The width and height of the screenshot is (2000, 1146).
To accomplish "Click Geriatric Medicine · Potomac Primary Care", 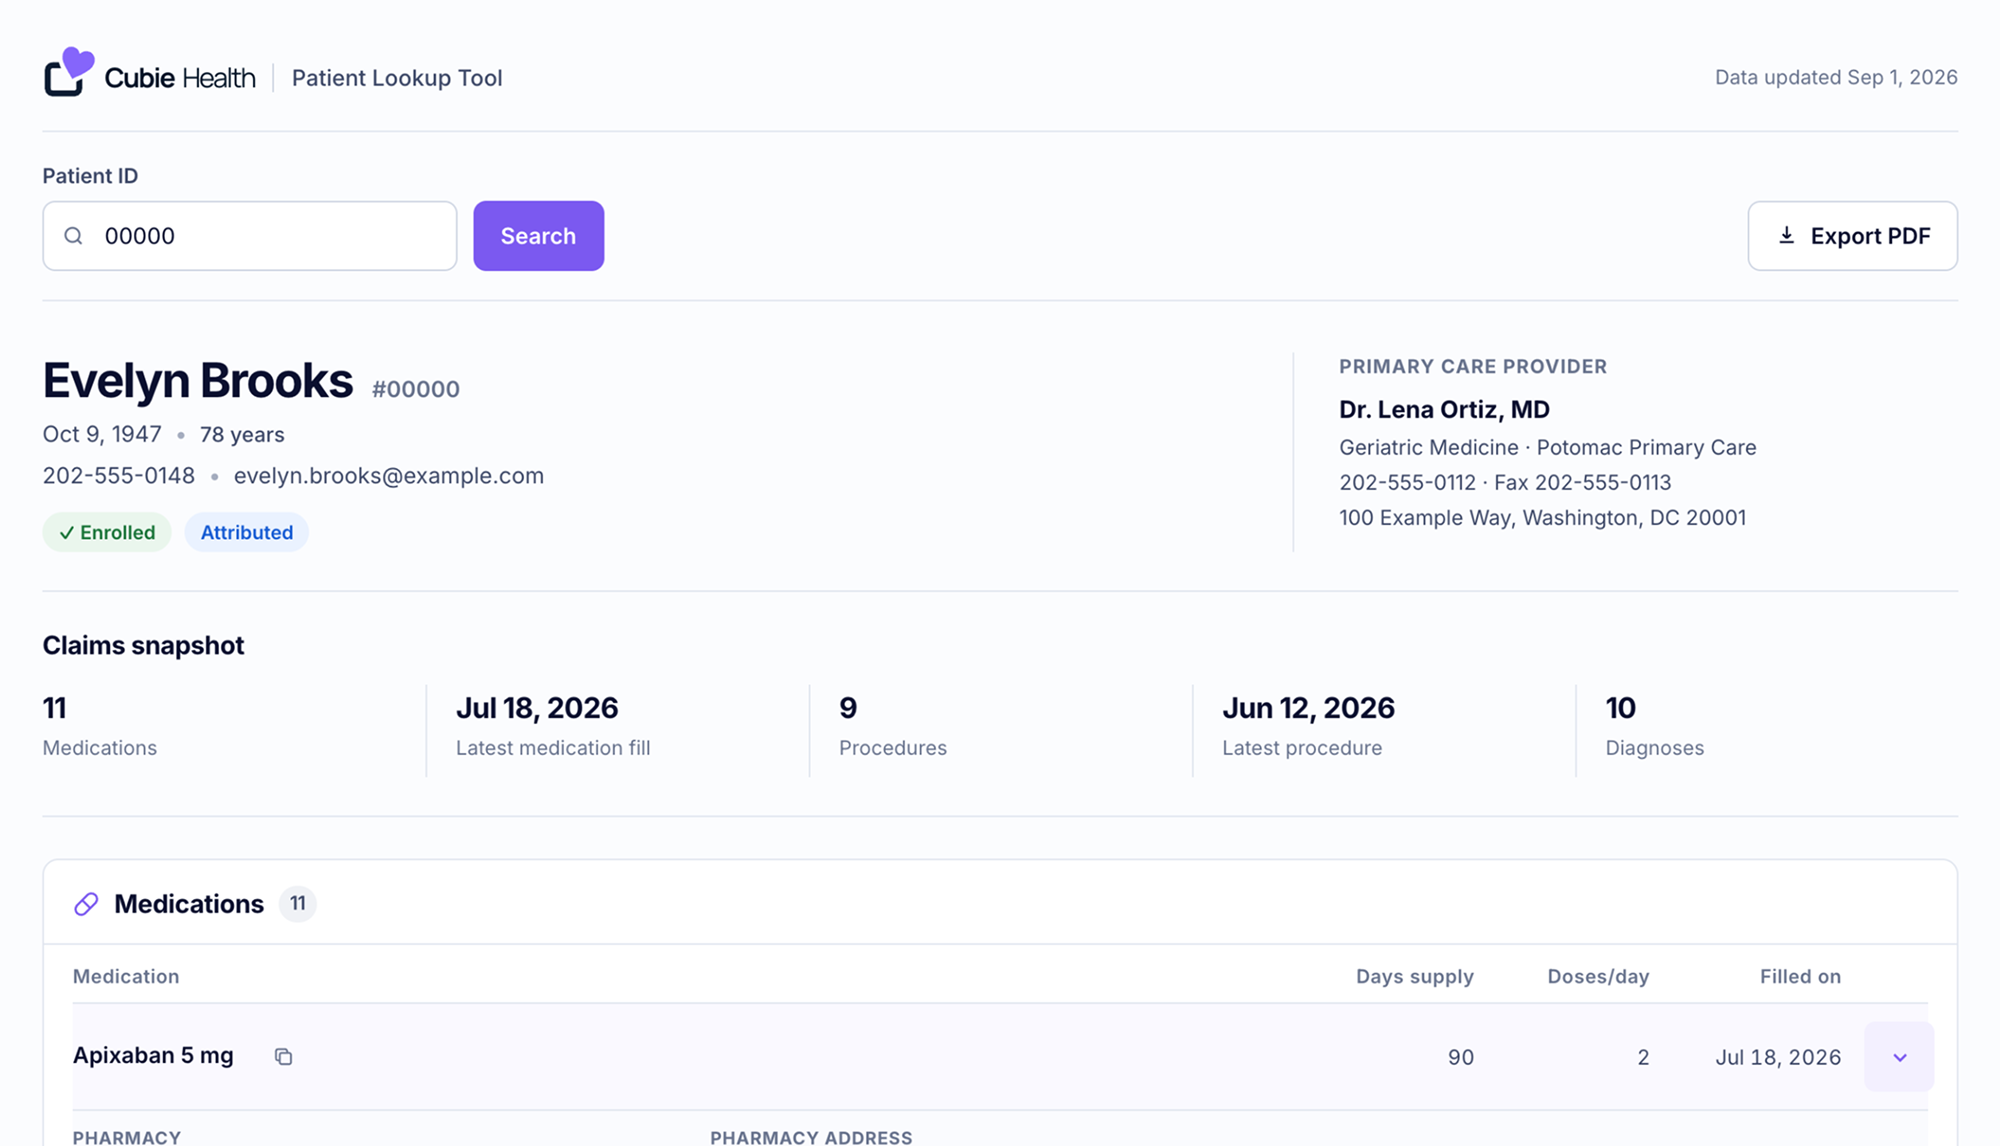I will coord(1548,448).
